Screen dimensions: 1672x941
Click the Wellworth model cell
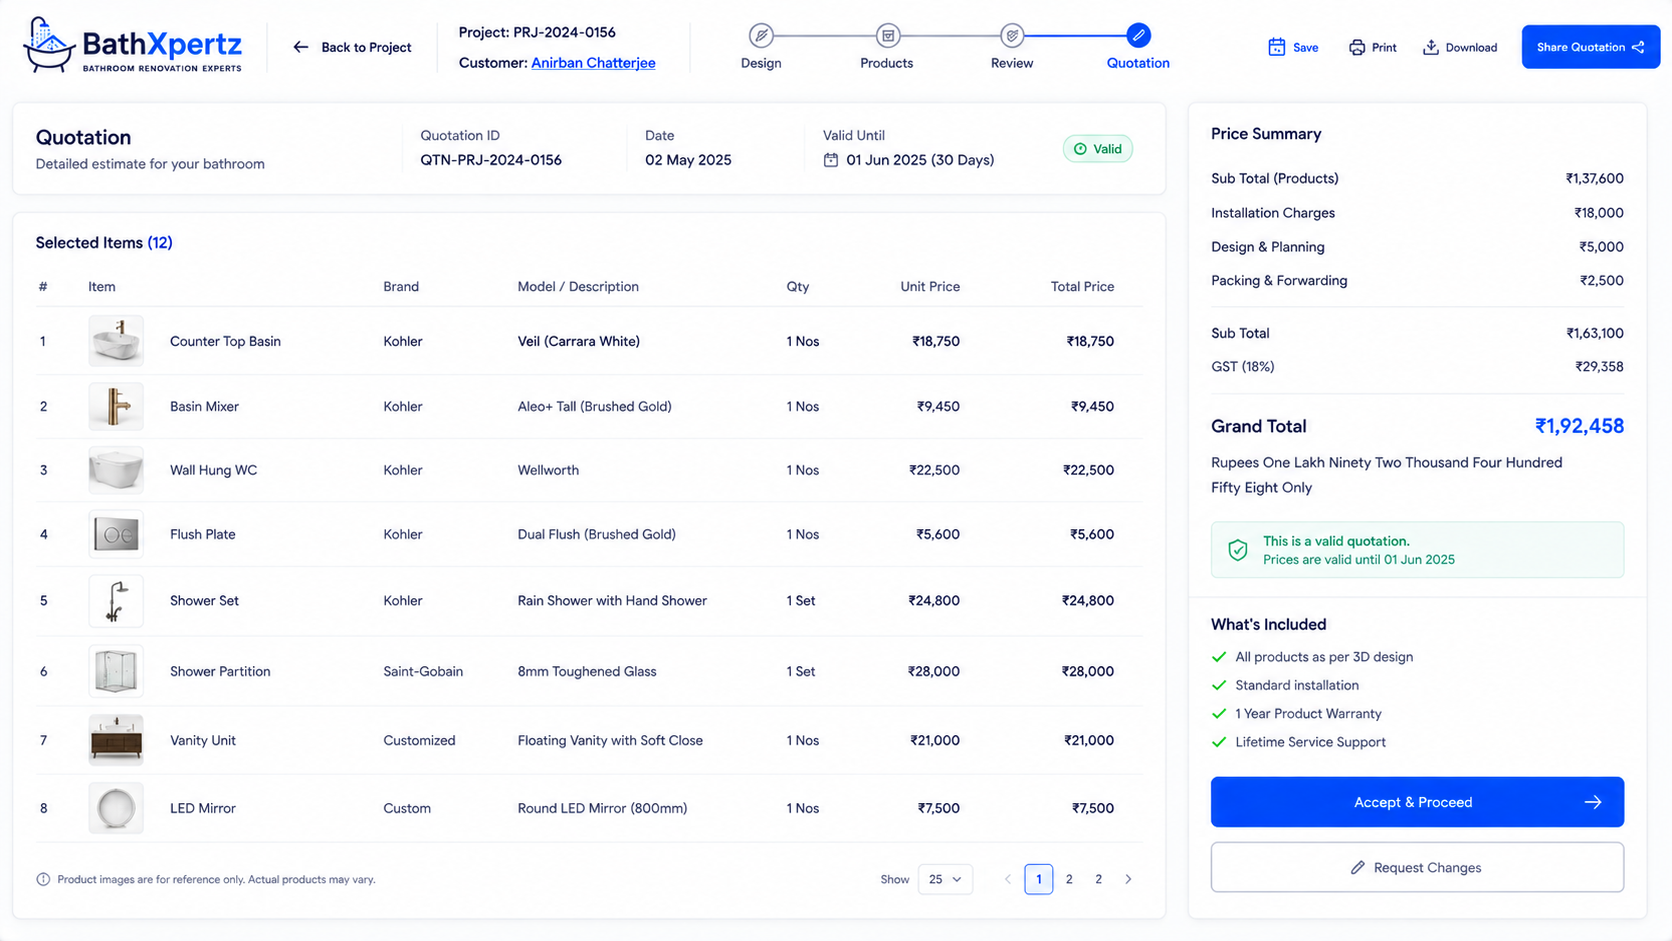coord(548,470)
